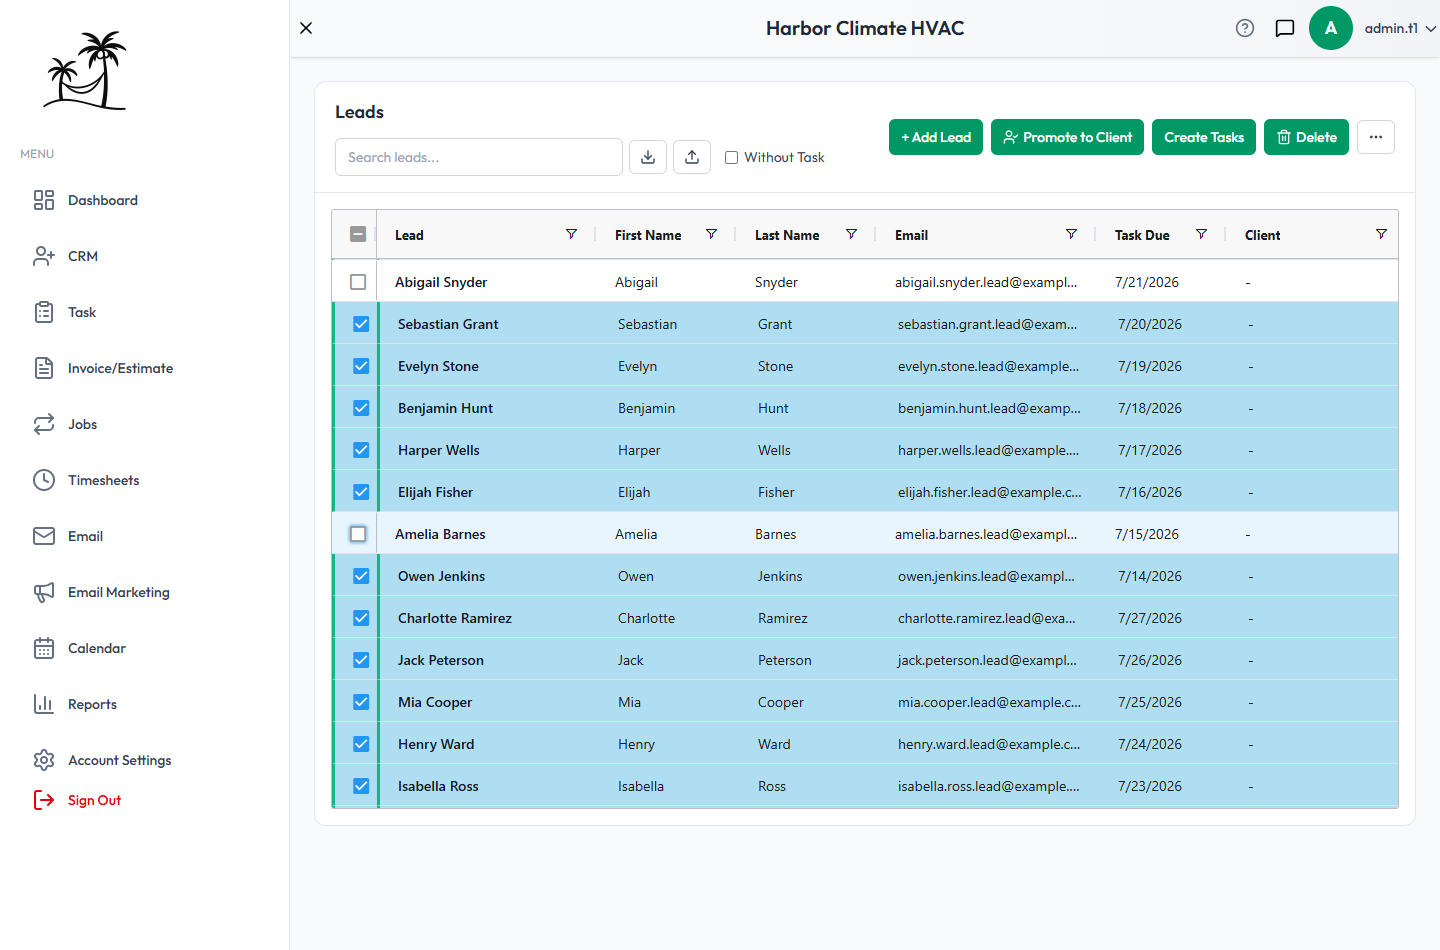The height and width of the screenshot is (950, 1440).
Task: Toggle the Without Task checkbox
Action: 732,157
